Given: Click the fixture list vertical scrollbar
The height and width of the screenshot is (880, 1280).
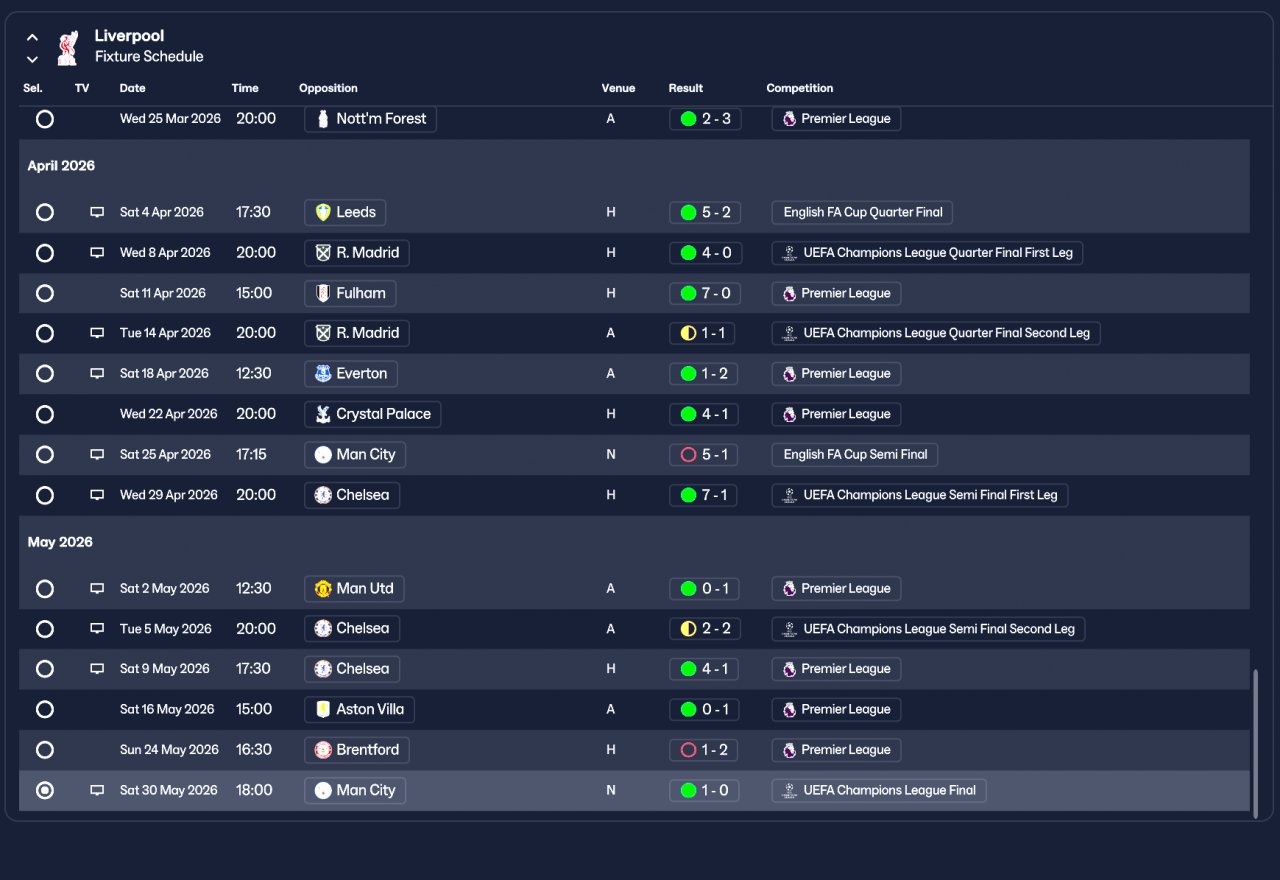Looking at the screenshot, I should tap(1256, 744).
